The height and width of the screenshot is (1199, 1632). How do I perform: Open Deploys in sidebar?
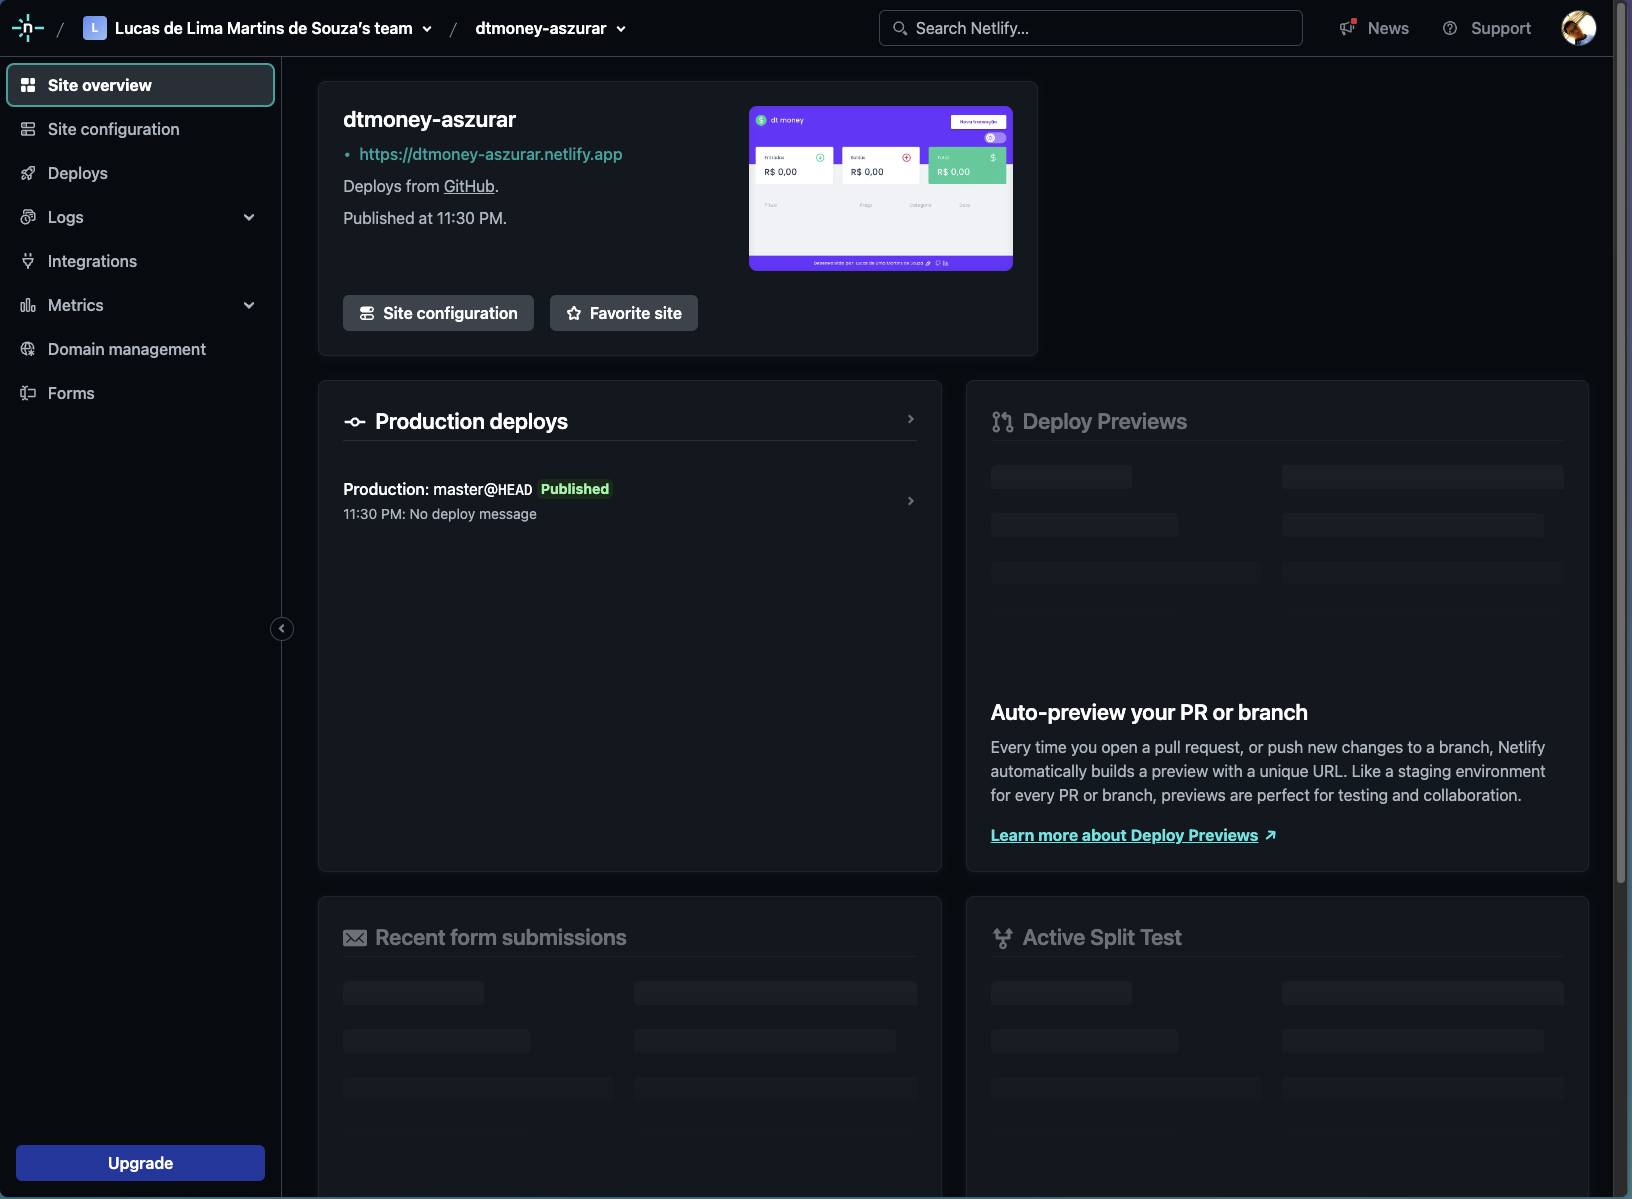(140, 173)
